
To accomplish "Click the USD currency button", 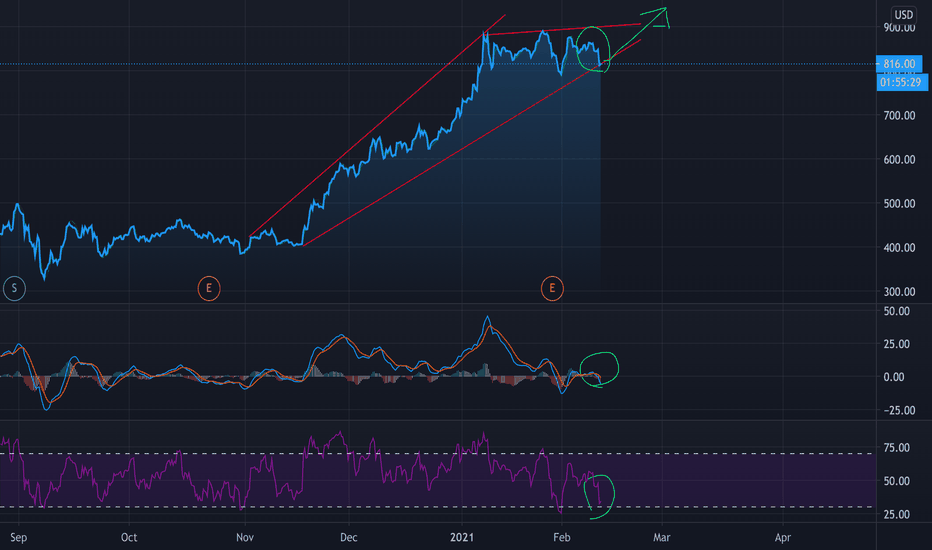I will pyautogui.click(x=903, y=15).
